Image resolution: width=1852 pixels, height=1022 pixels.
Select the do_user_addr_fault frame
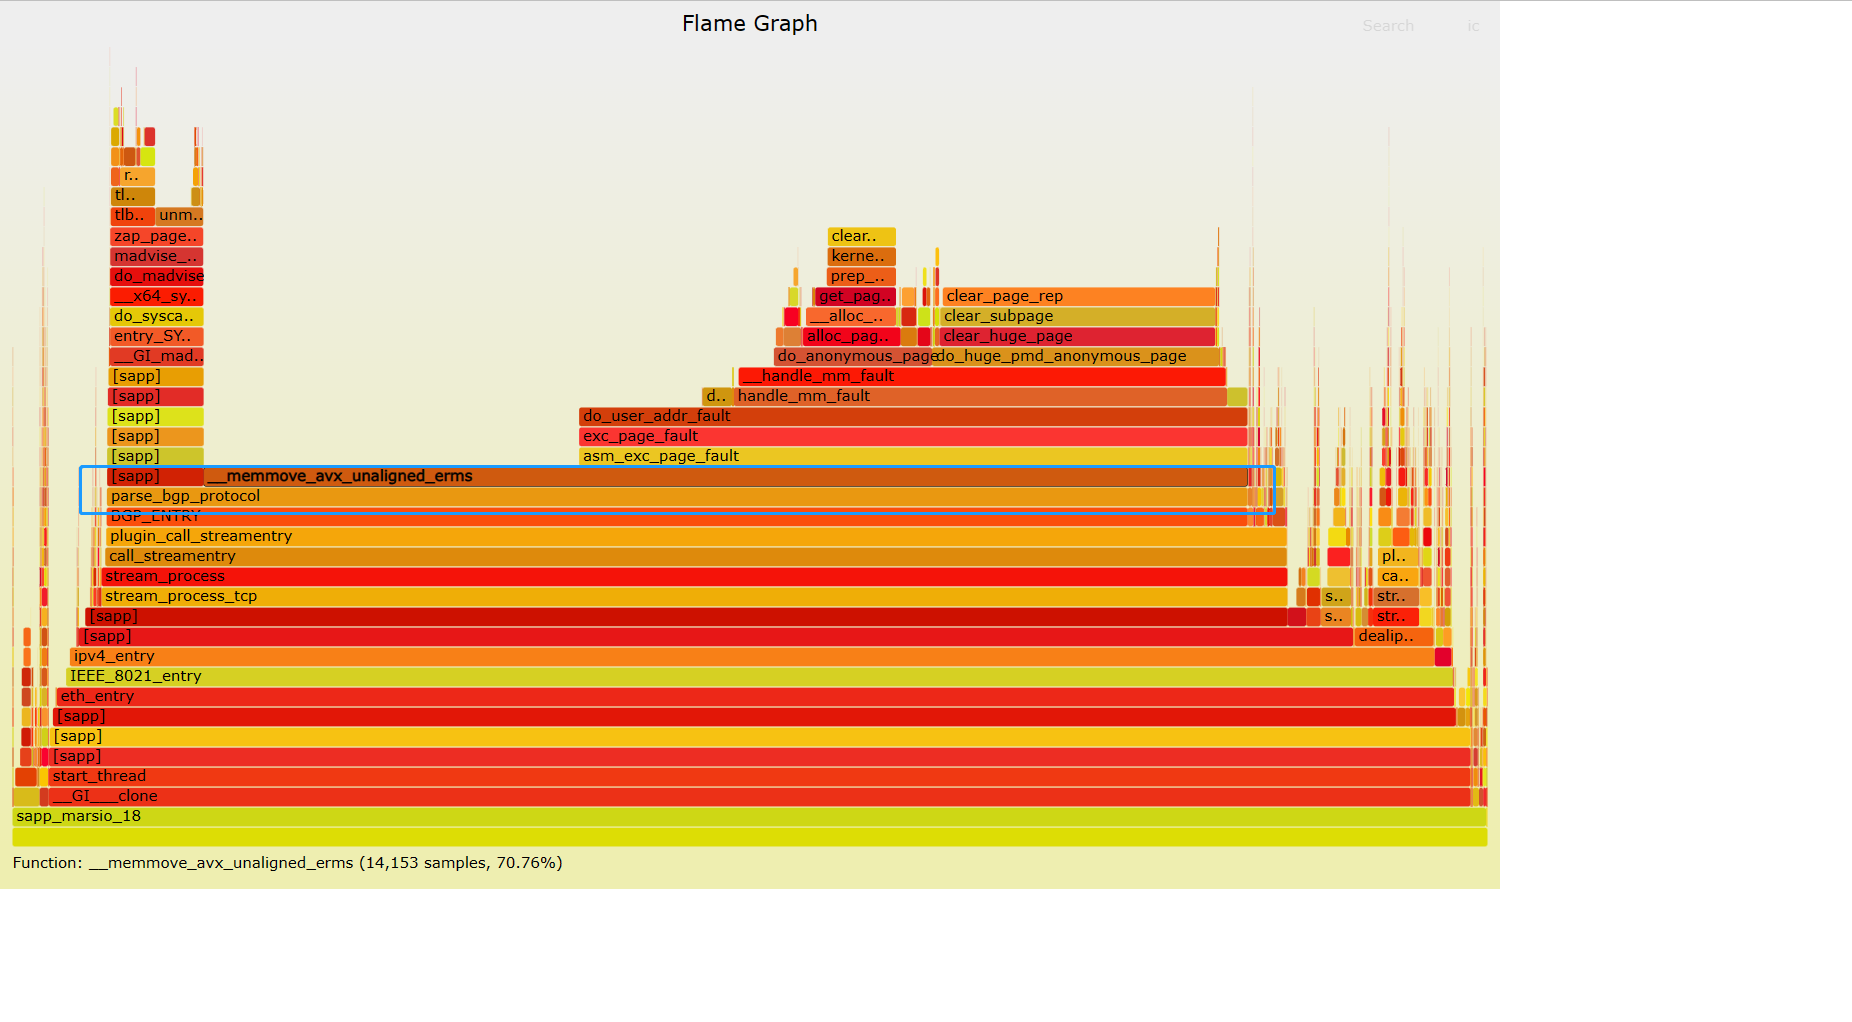(912, 416)
